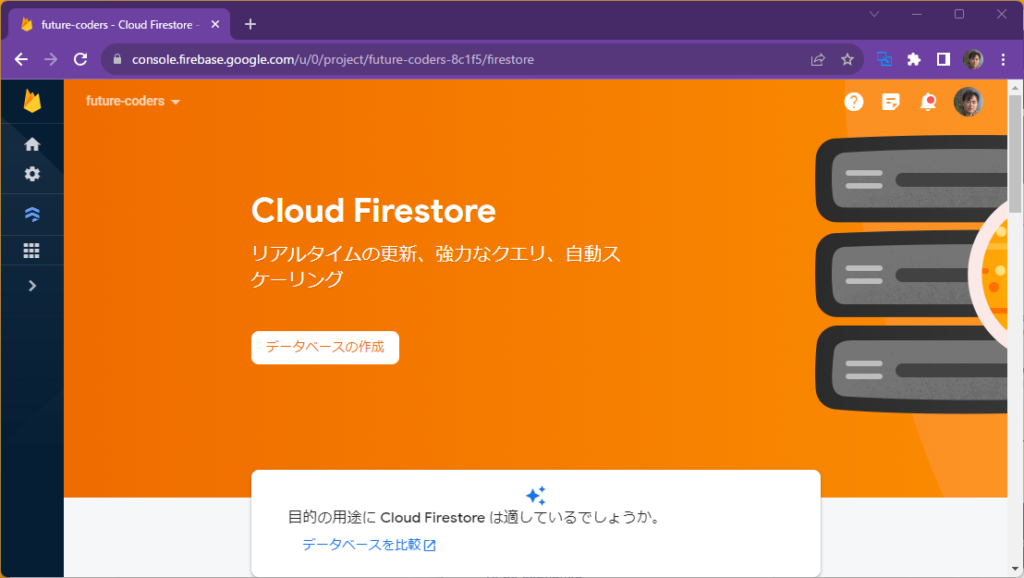The height and width of the screenshot is (578, 1024).
Task: Open the Extensions puzzle icon
Action: (x=914, y=59)
